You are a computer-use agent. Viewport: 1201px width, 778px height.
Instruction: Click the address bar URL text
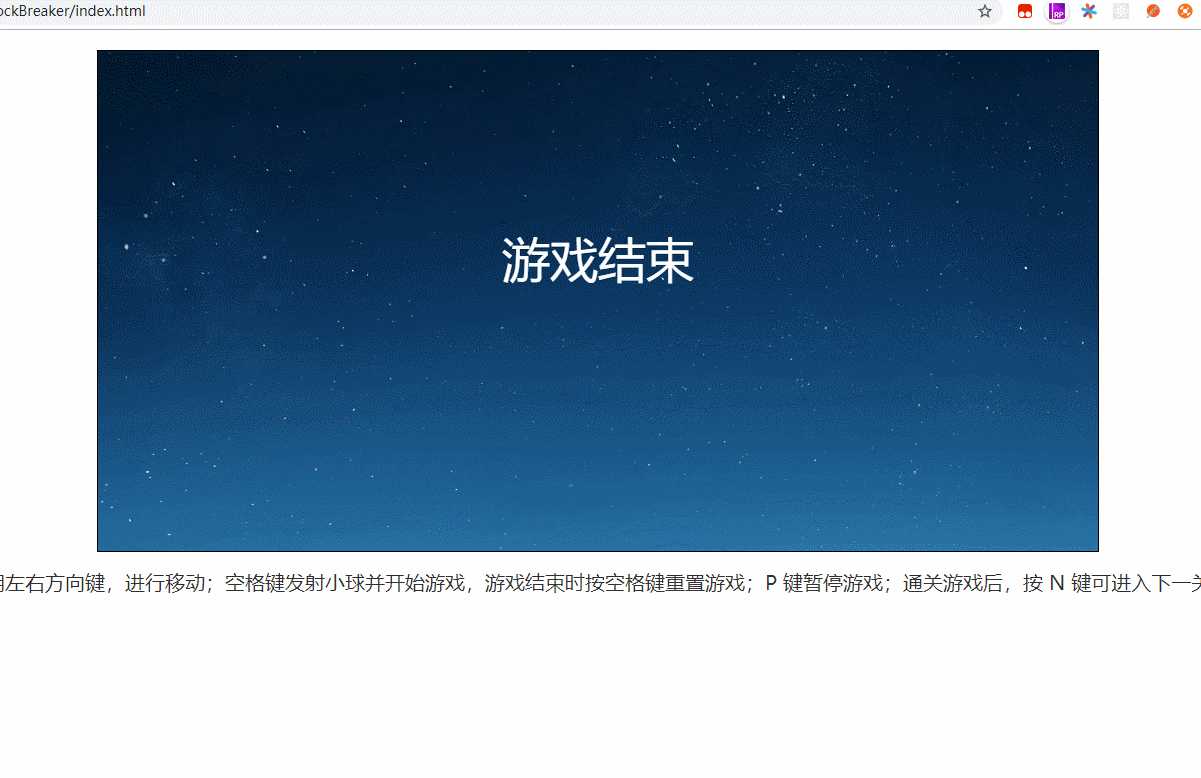72,11
